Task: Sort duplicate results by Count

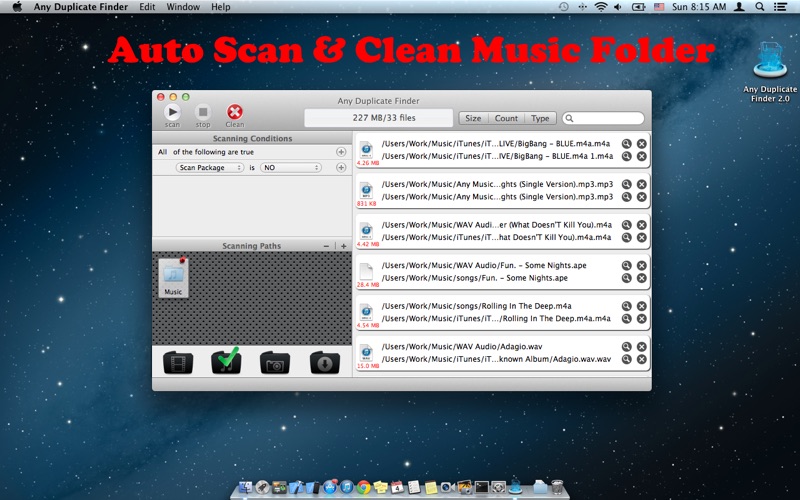Action: [x=506, y=118]
